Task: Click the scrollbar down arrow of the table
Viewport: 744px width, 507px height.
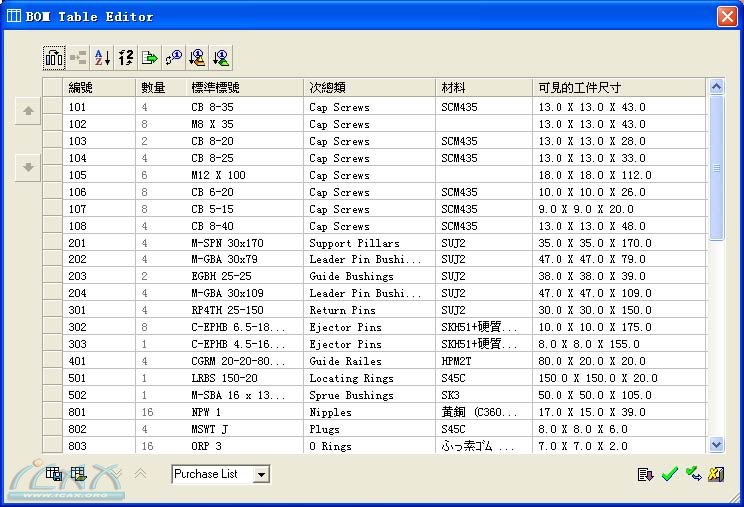Action: point(716,445)
